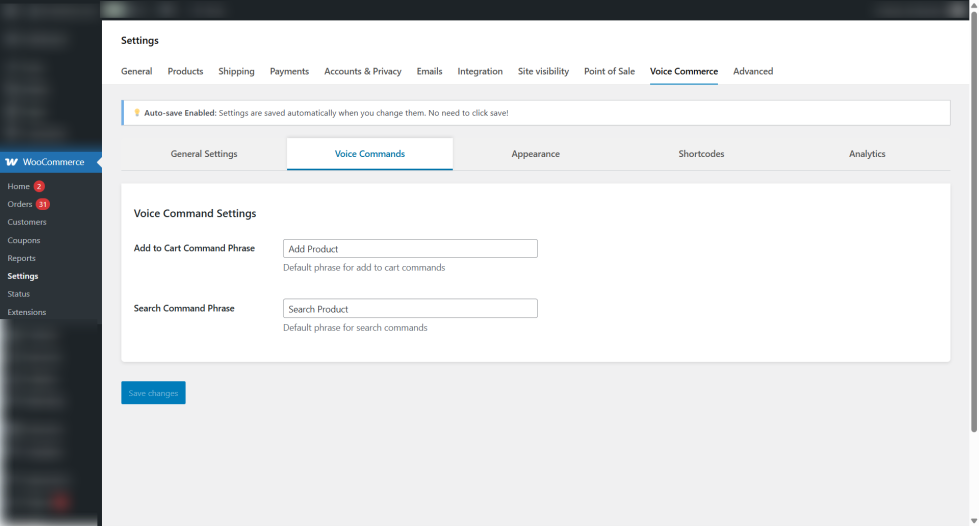979x526 pixels.
Task: Click the Save changes button
Action: click(153, 393)
